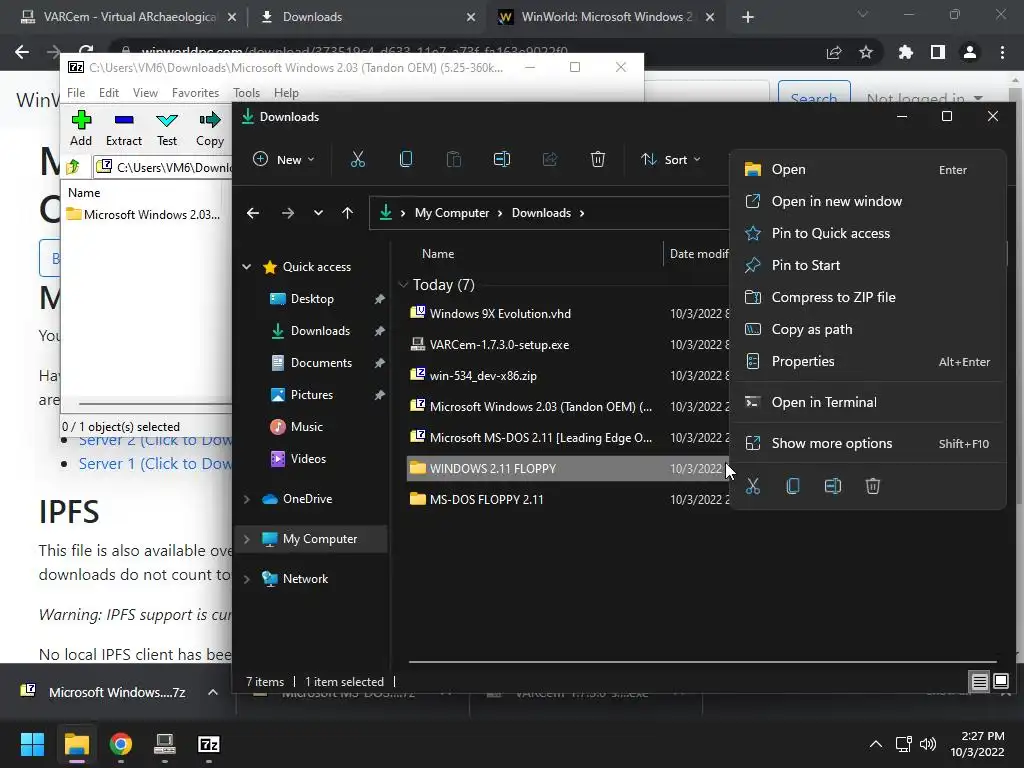Show hidden system tray icons
Viewport: 1024px width, 768px height.
point(876,744)
